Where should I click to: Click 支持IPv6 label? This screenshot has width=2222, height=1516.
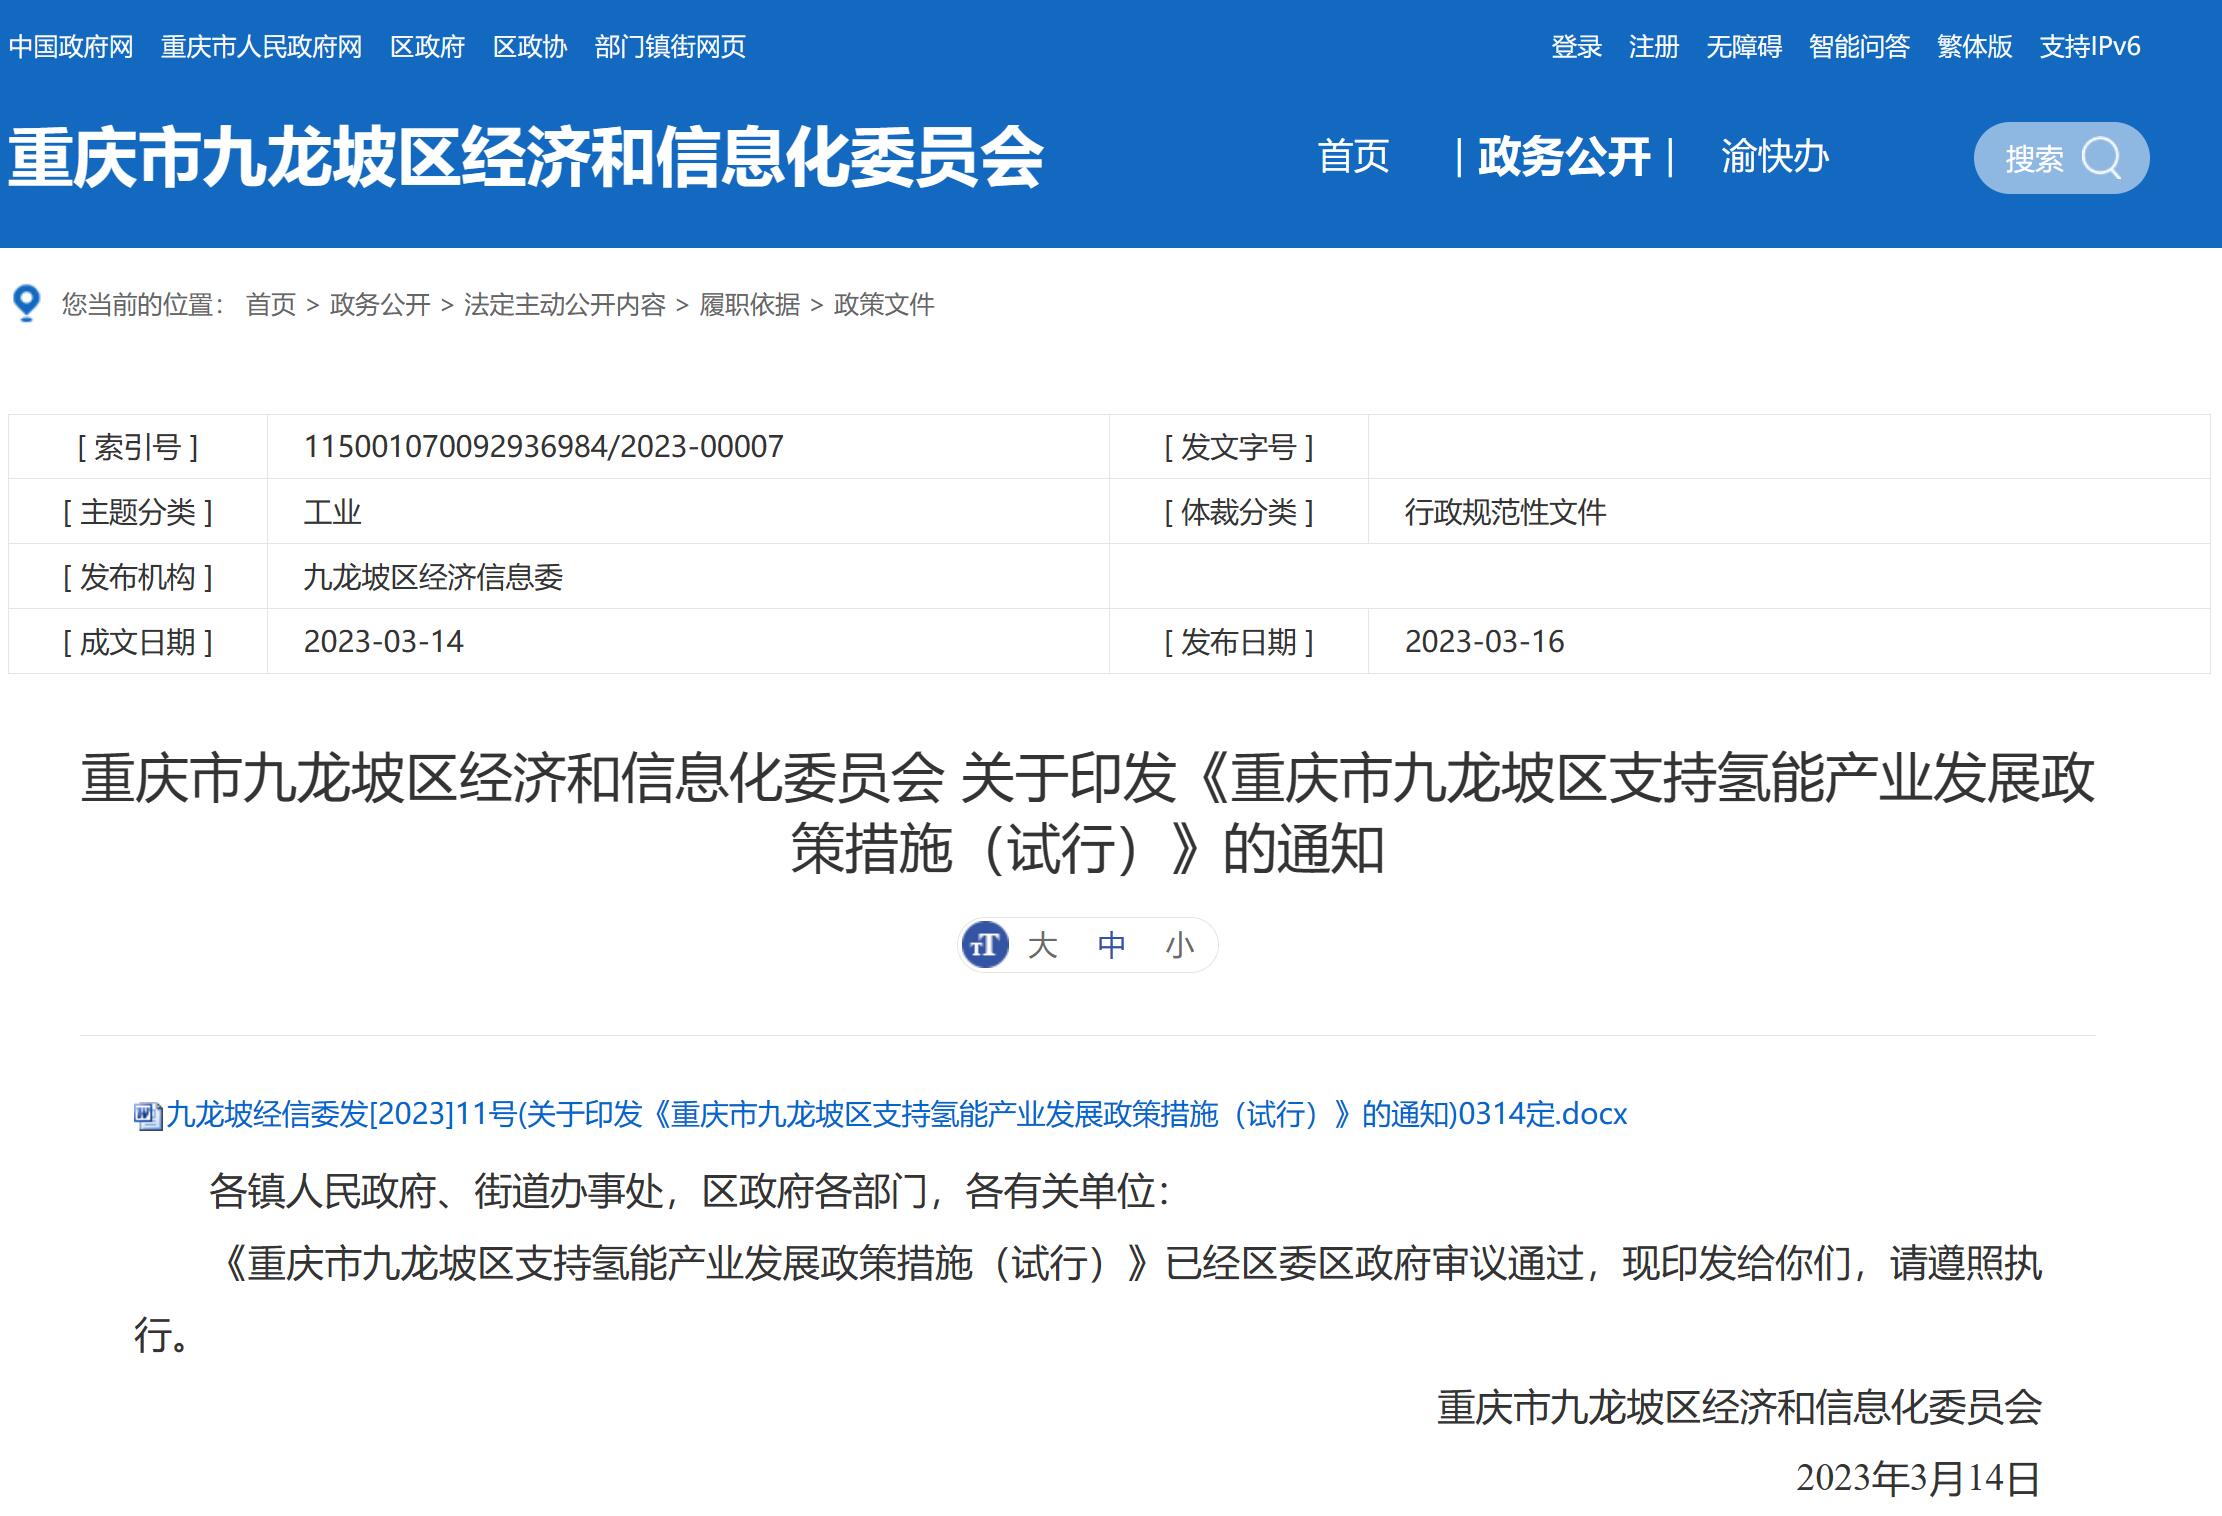click(x=2090, y=47)
